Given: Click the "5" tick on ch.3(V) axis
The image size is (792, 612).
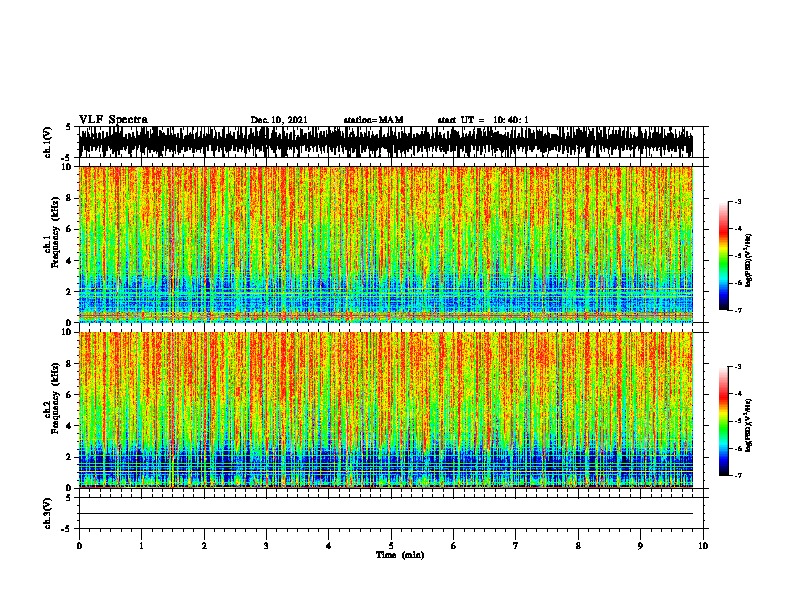Looking at the screenshot, I should tap(68, 497).
